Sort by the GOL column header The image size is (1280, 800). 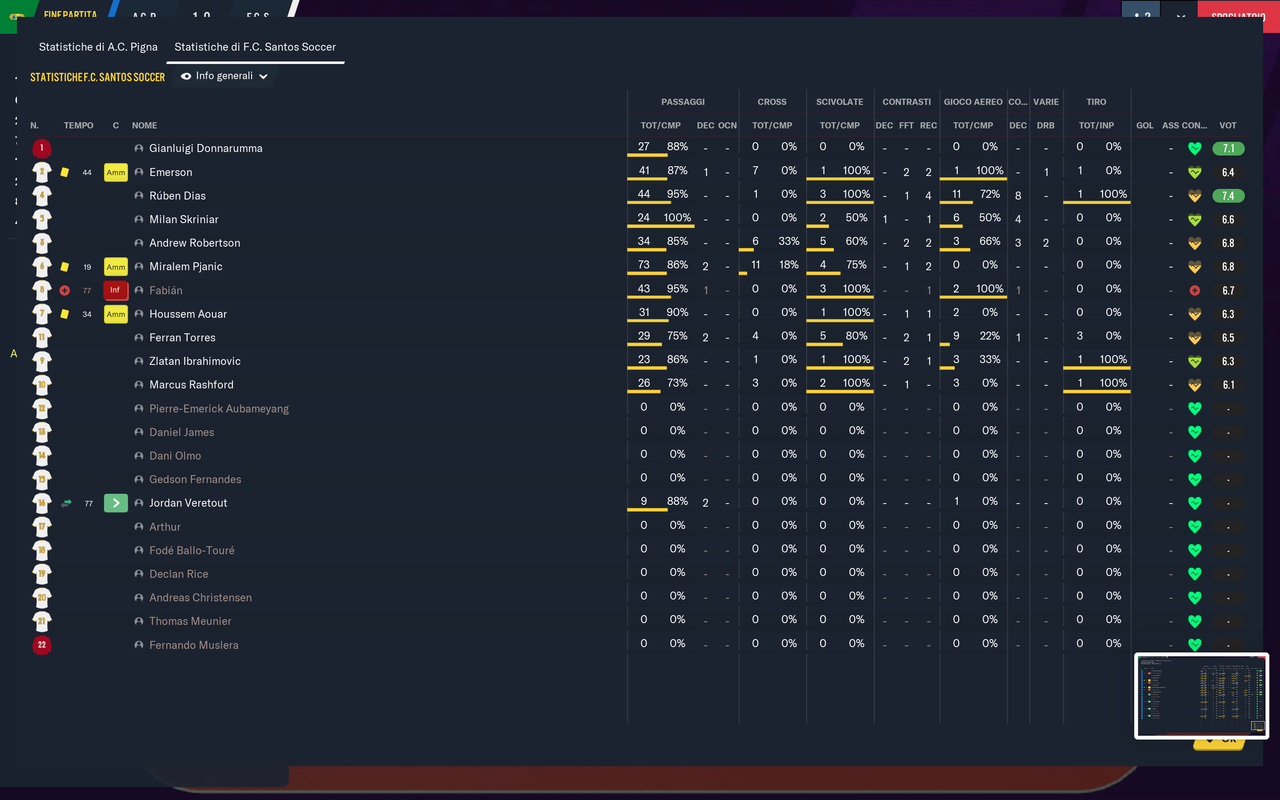pyautogui.click(x=1145, y=126)
